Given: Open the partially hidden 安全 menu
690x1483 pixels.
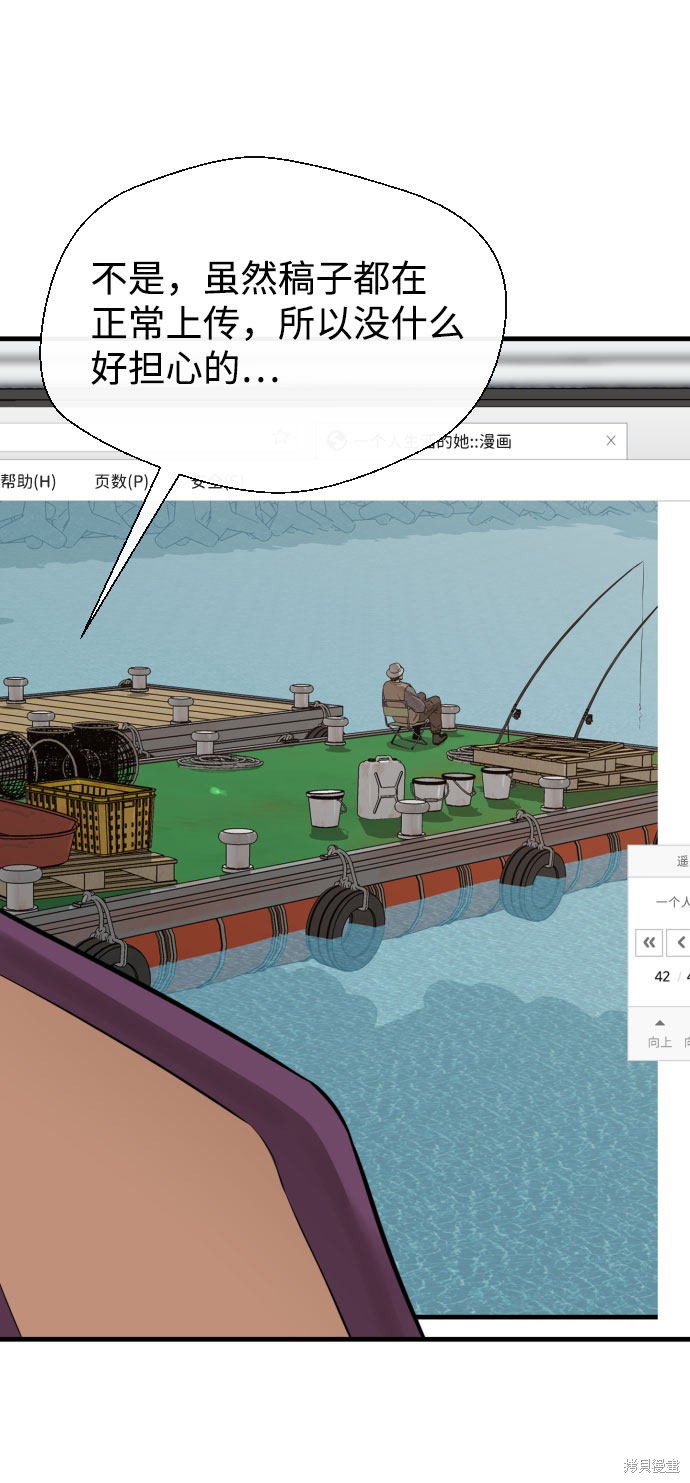Looking at the screenshot, I should tap(216, 482).
